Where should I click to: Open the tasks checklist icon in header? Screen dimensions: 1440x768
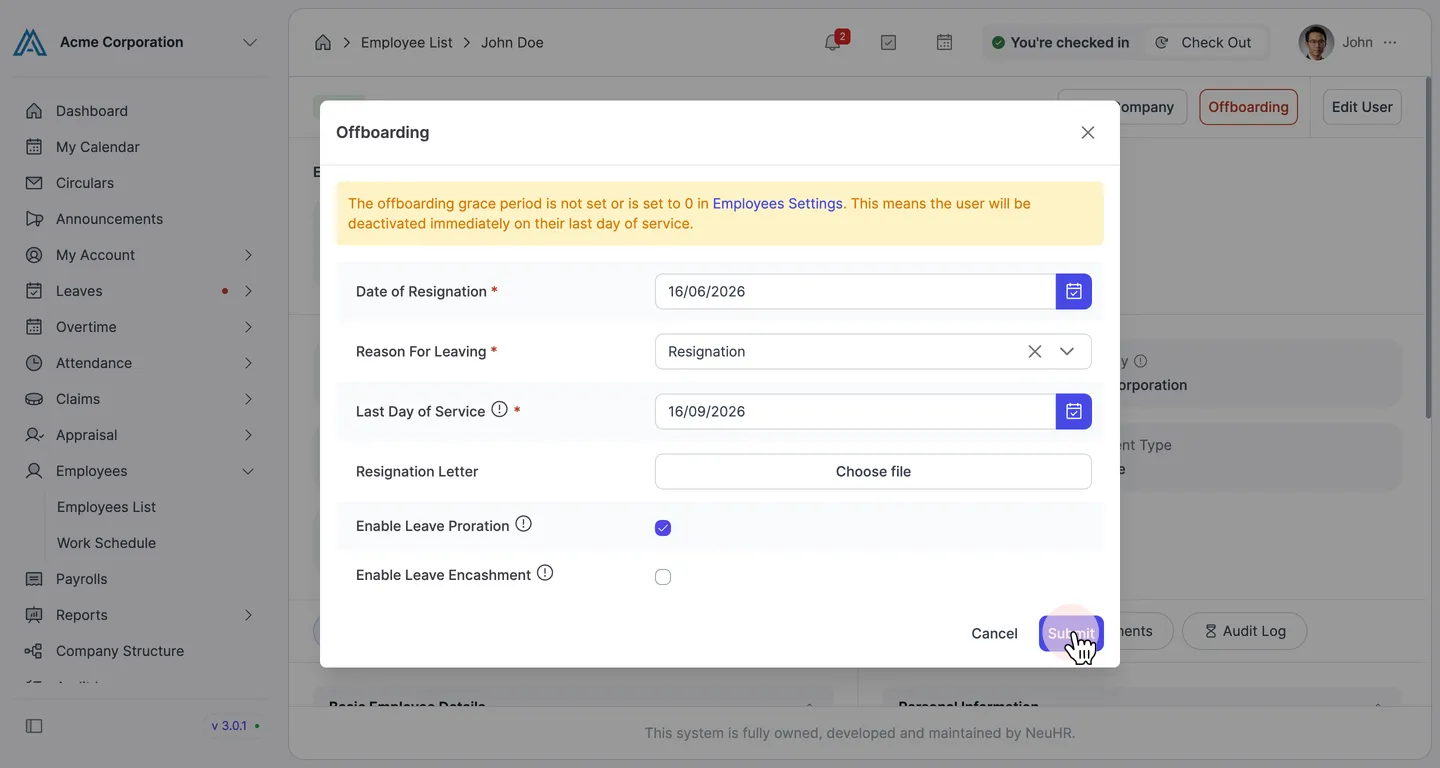pyautogui.click(x=888, y=43)
